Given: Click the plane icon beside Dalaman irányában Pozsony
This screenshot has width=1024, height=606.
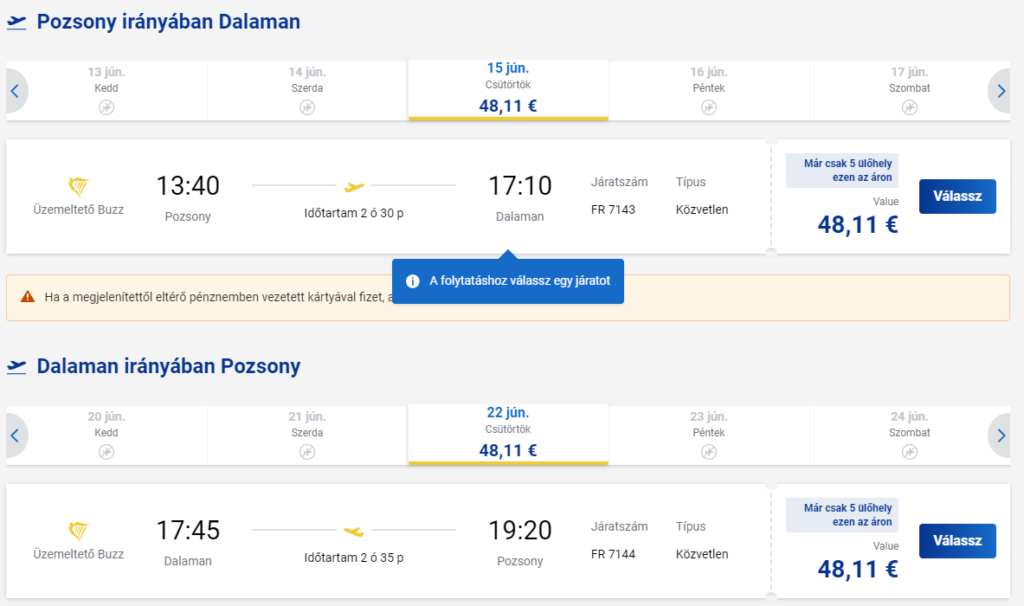Looking at the screenshot, I should pos(16,366).
